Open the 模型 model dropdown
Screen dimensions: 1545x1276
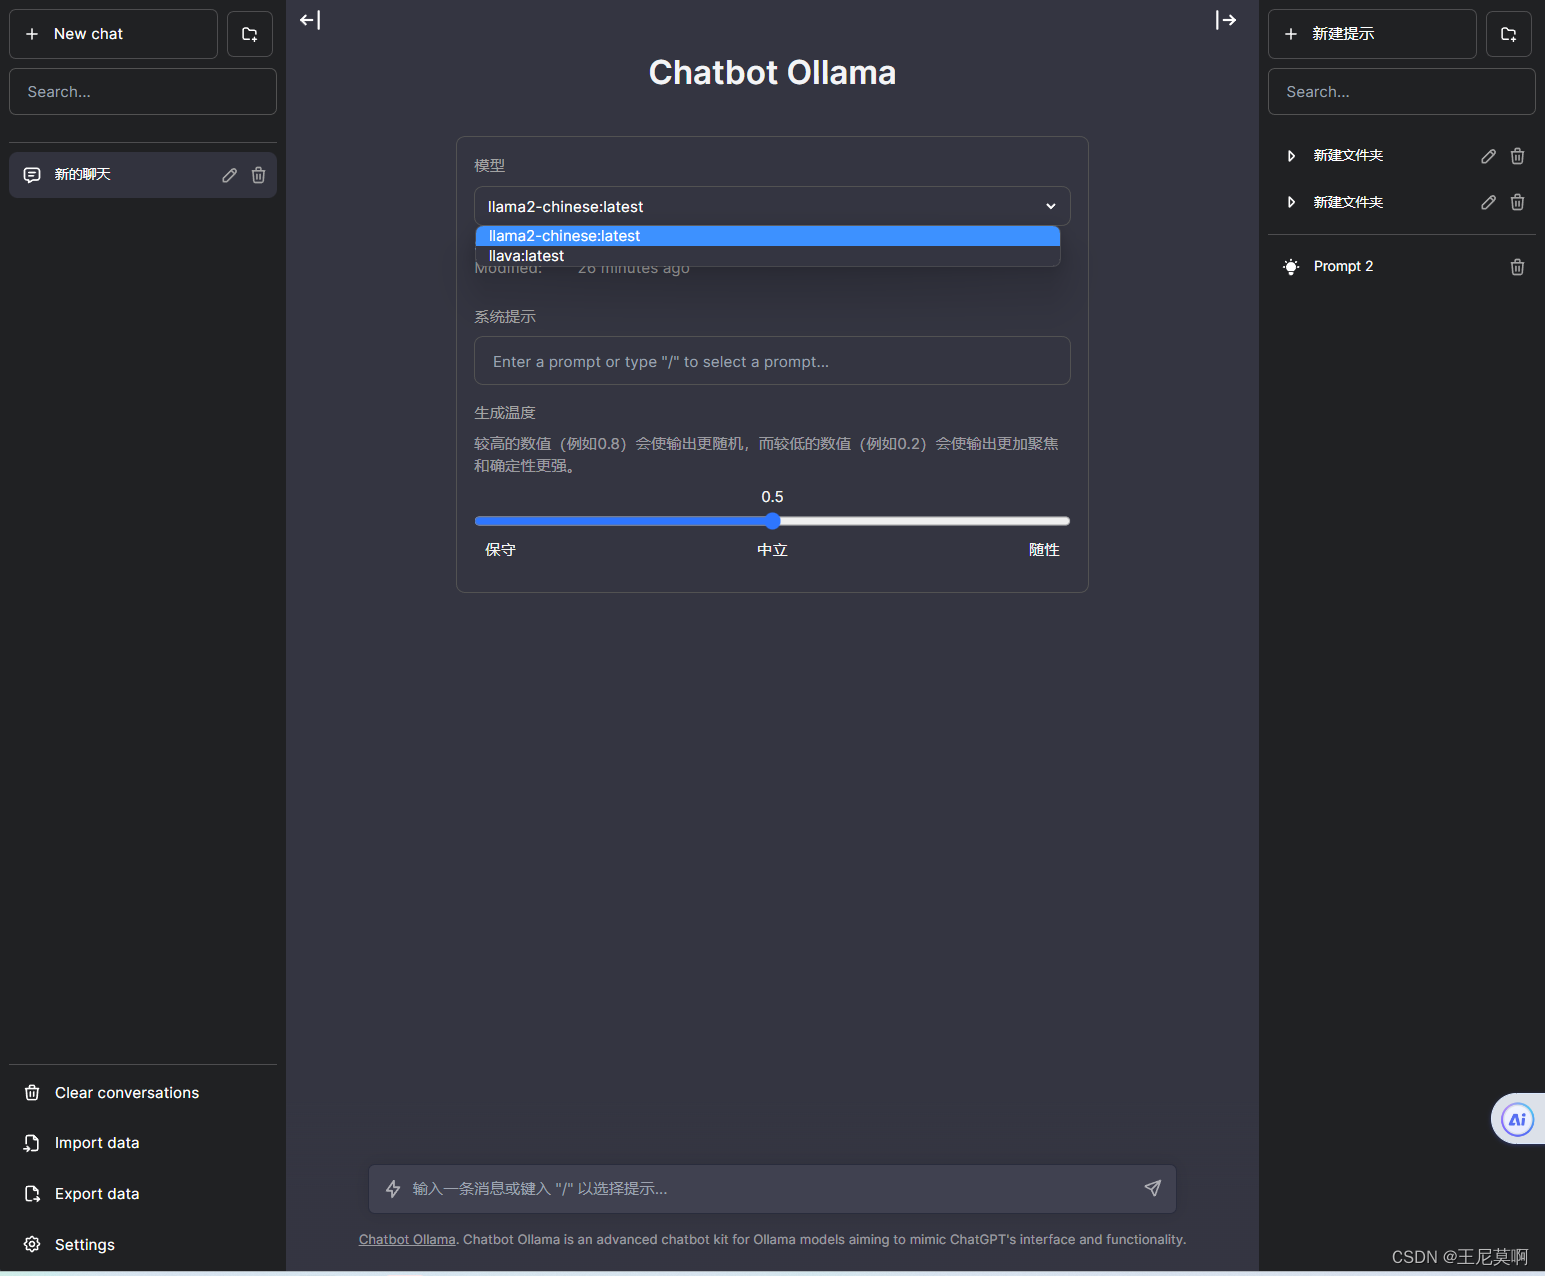coord(772,206)
